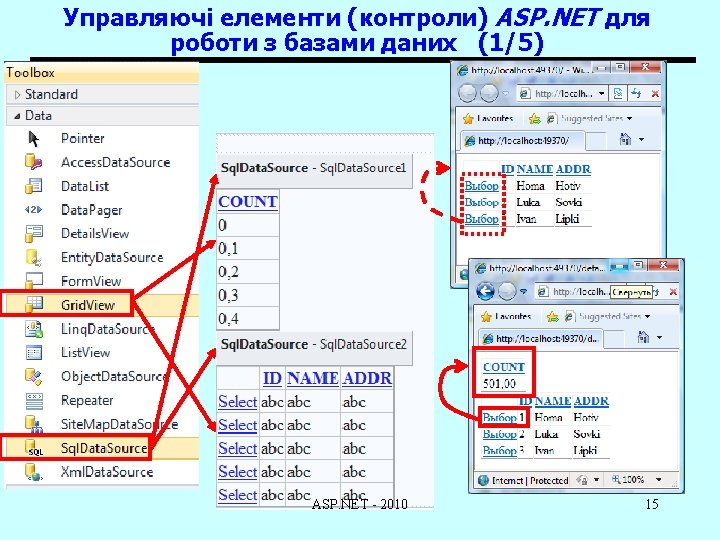Click the Toolbox panel title
Image resolution: width=720 pixels, height=540 pixels.
click(30, 73)
